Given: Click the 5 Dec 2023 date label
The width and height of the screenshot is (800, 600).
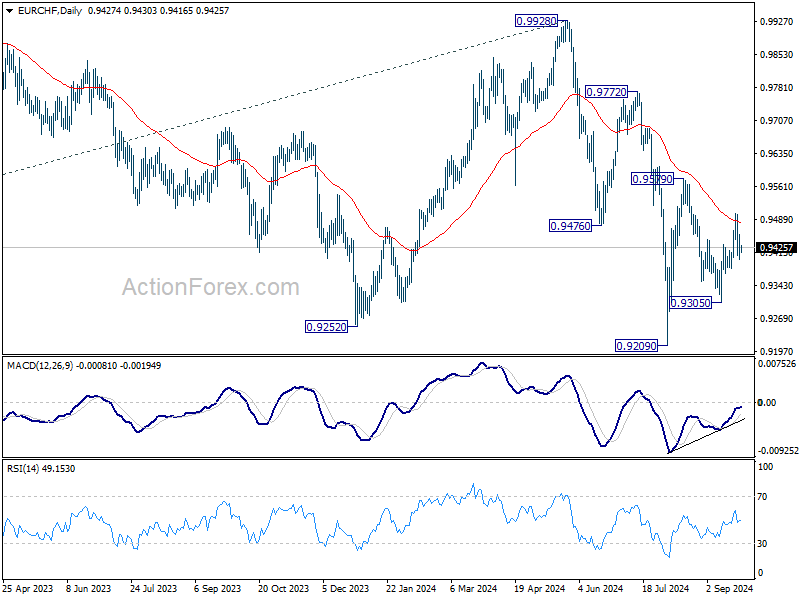Looking at the screenshot, I should click(x=346, y=588).
